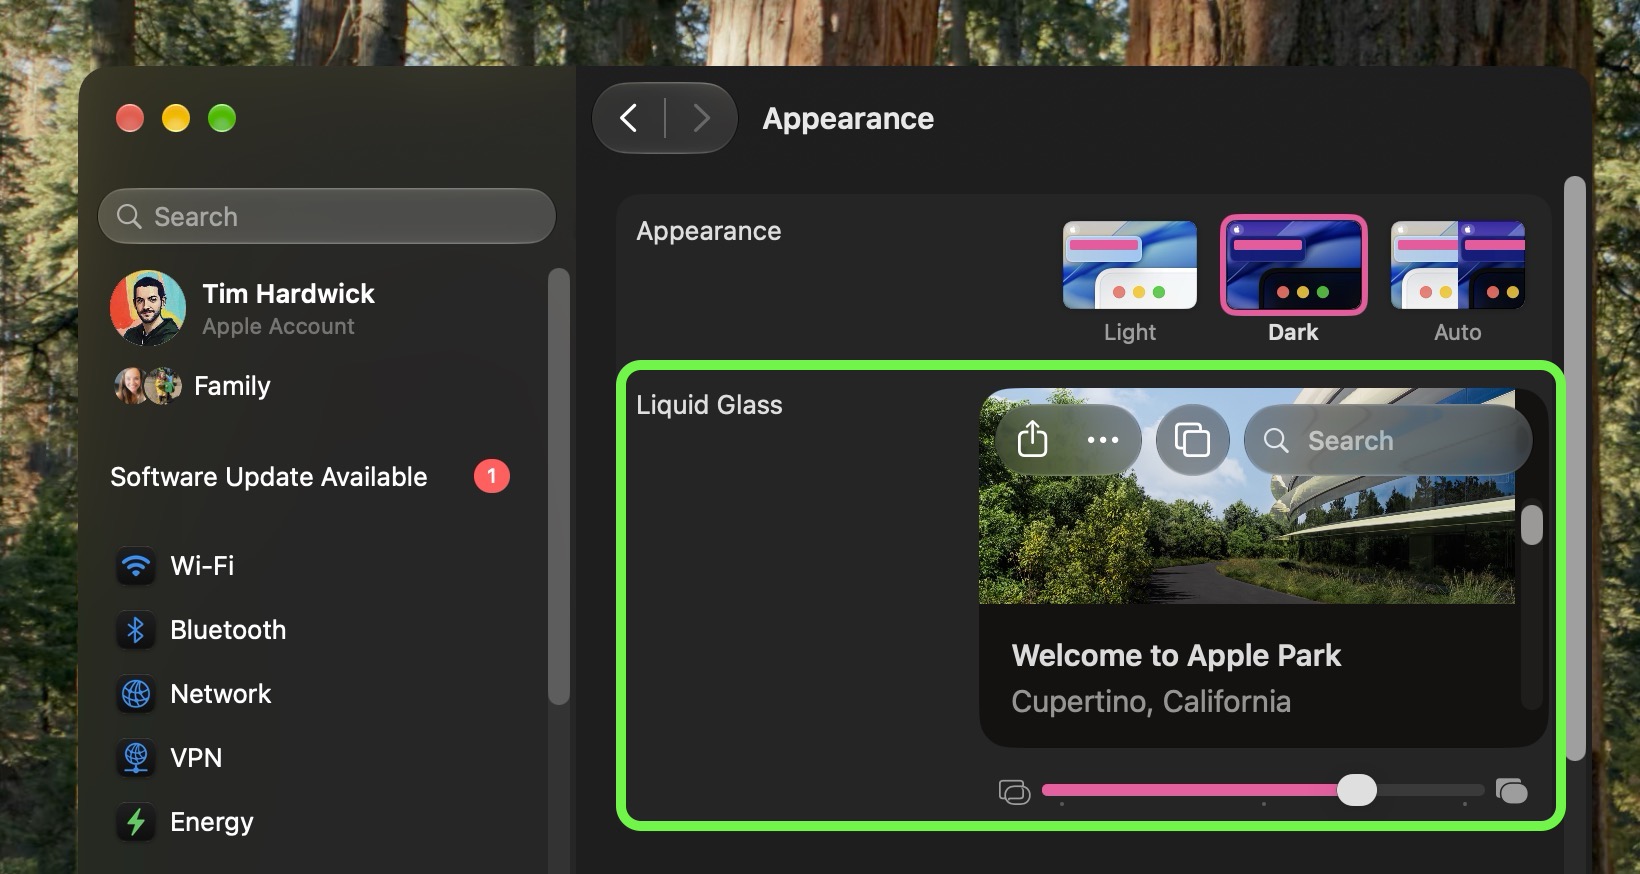Select the Light appearance option
This screenshot has height=874, width=1640.
(x=1129, y=282)
